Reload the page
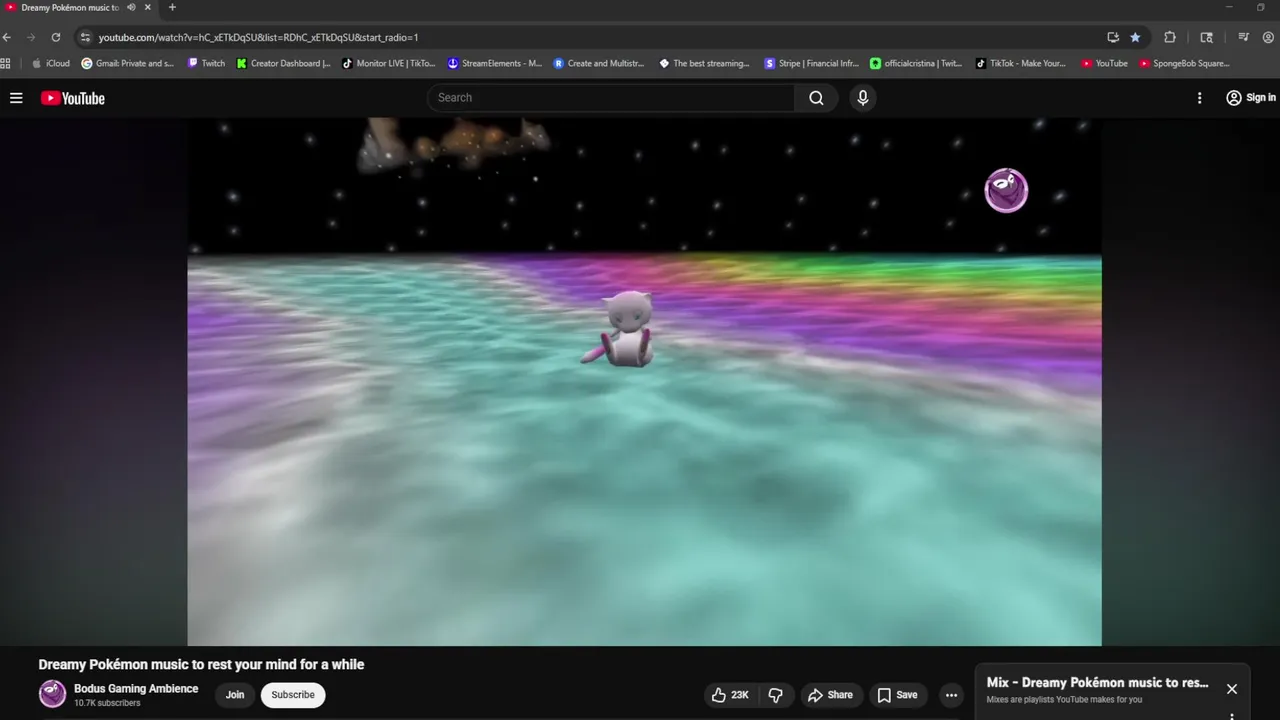Image resolution: width=1280 pixels, height=720 pixels. tap(56, 37)
